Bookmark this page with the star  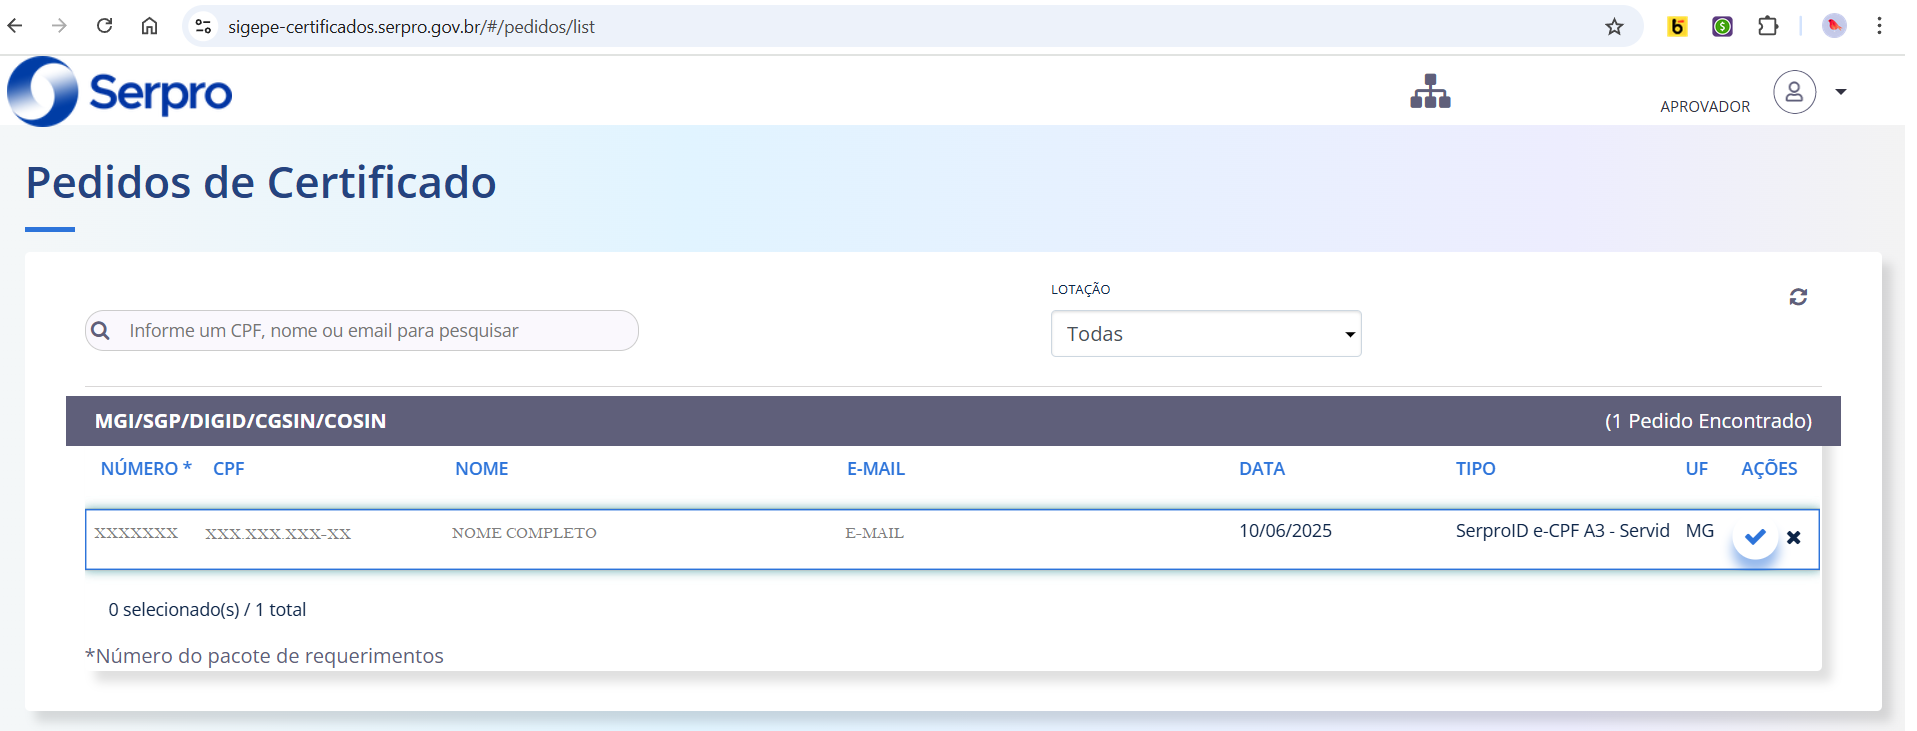pos(1614,27)
